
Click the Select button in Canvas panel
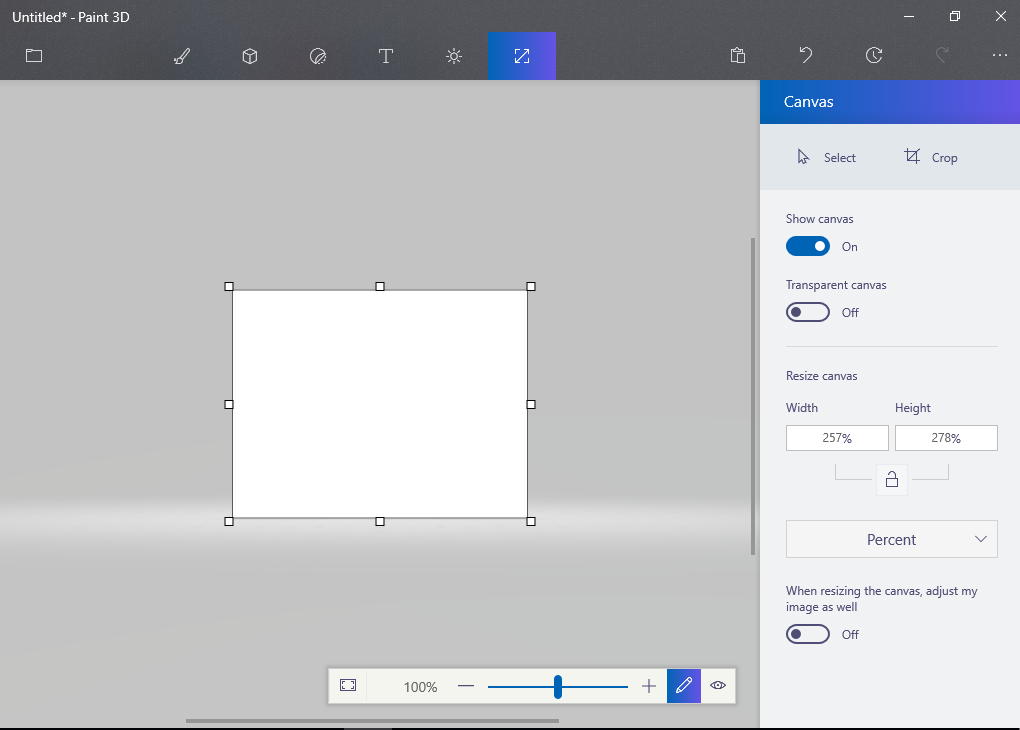[x=827, y=157]
